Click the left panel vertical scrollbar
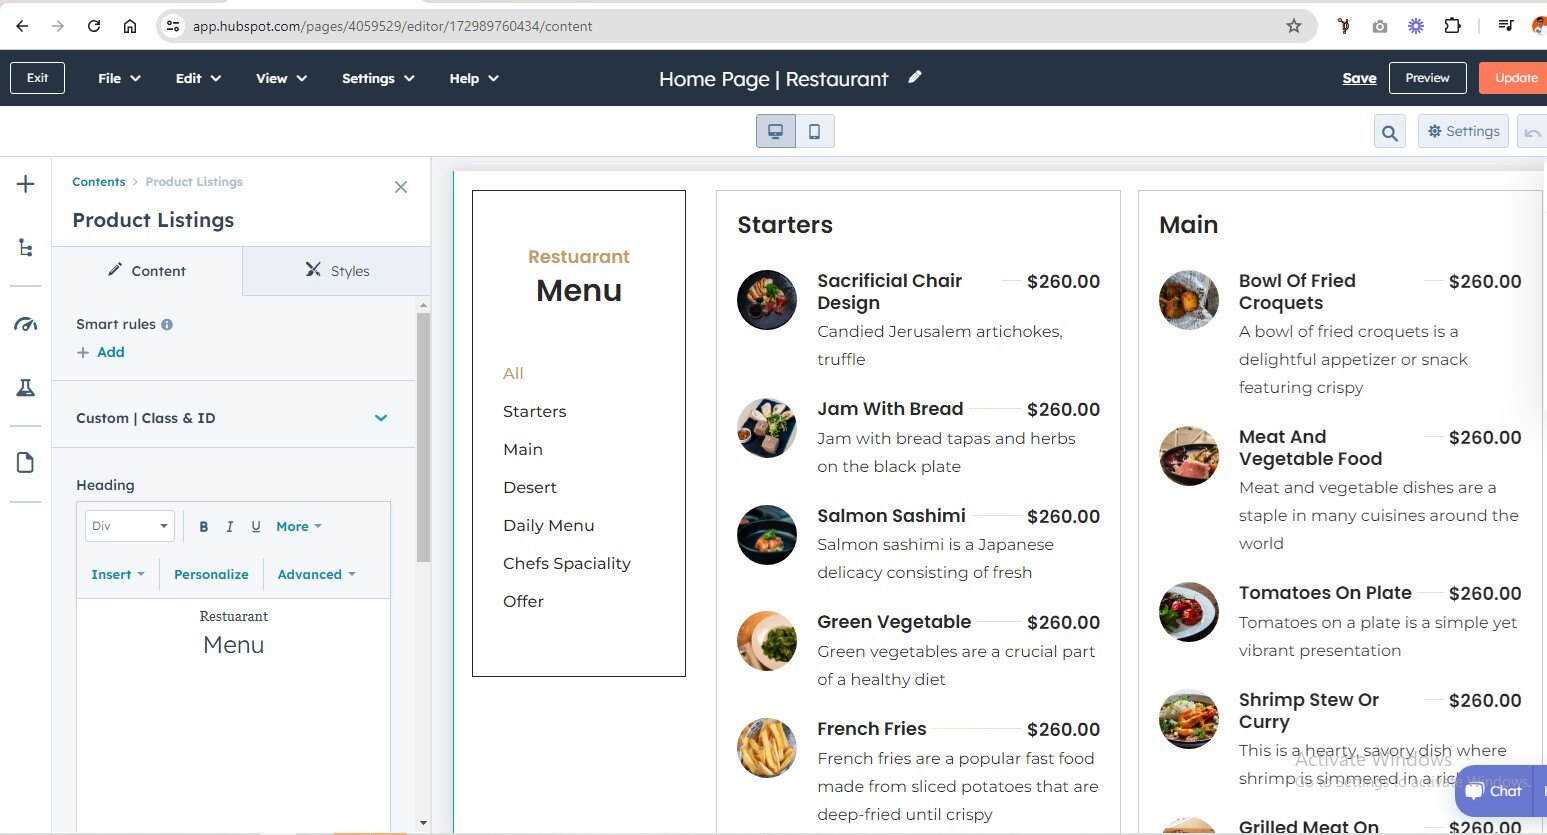This screenshot has height=835, width=1547. 423,440
